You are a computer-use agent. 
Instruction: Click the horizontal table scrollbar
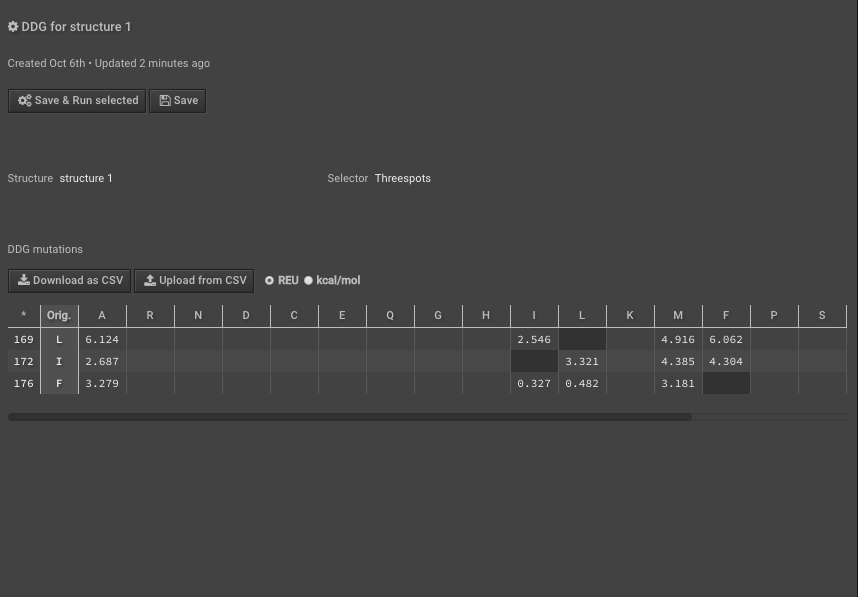point(350,417)
